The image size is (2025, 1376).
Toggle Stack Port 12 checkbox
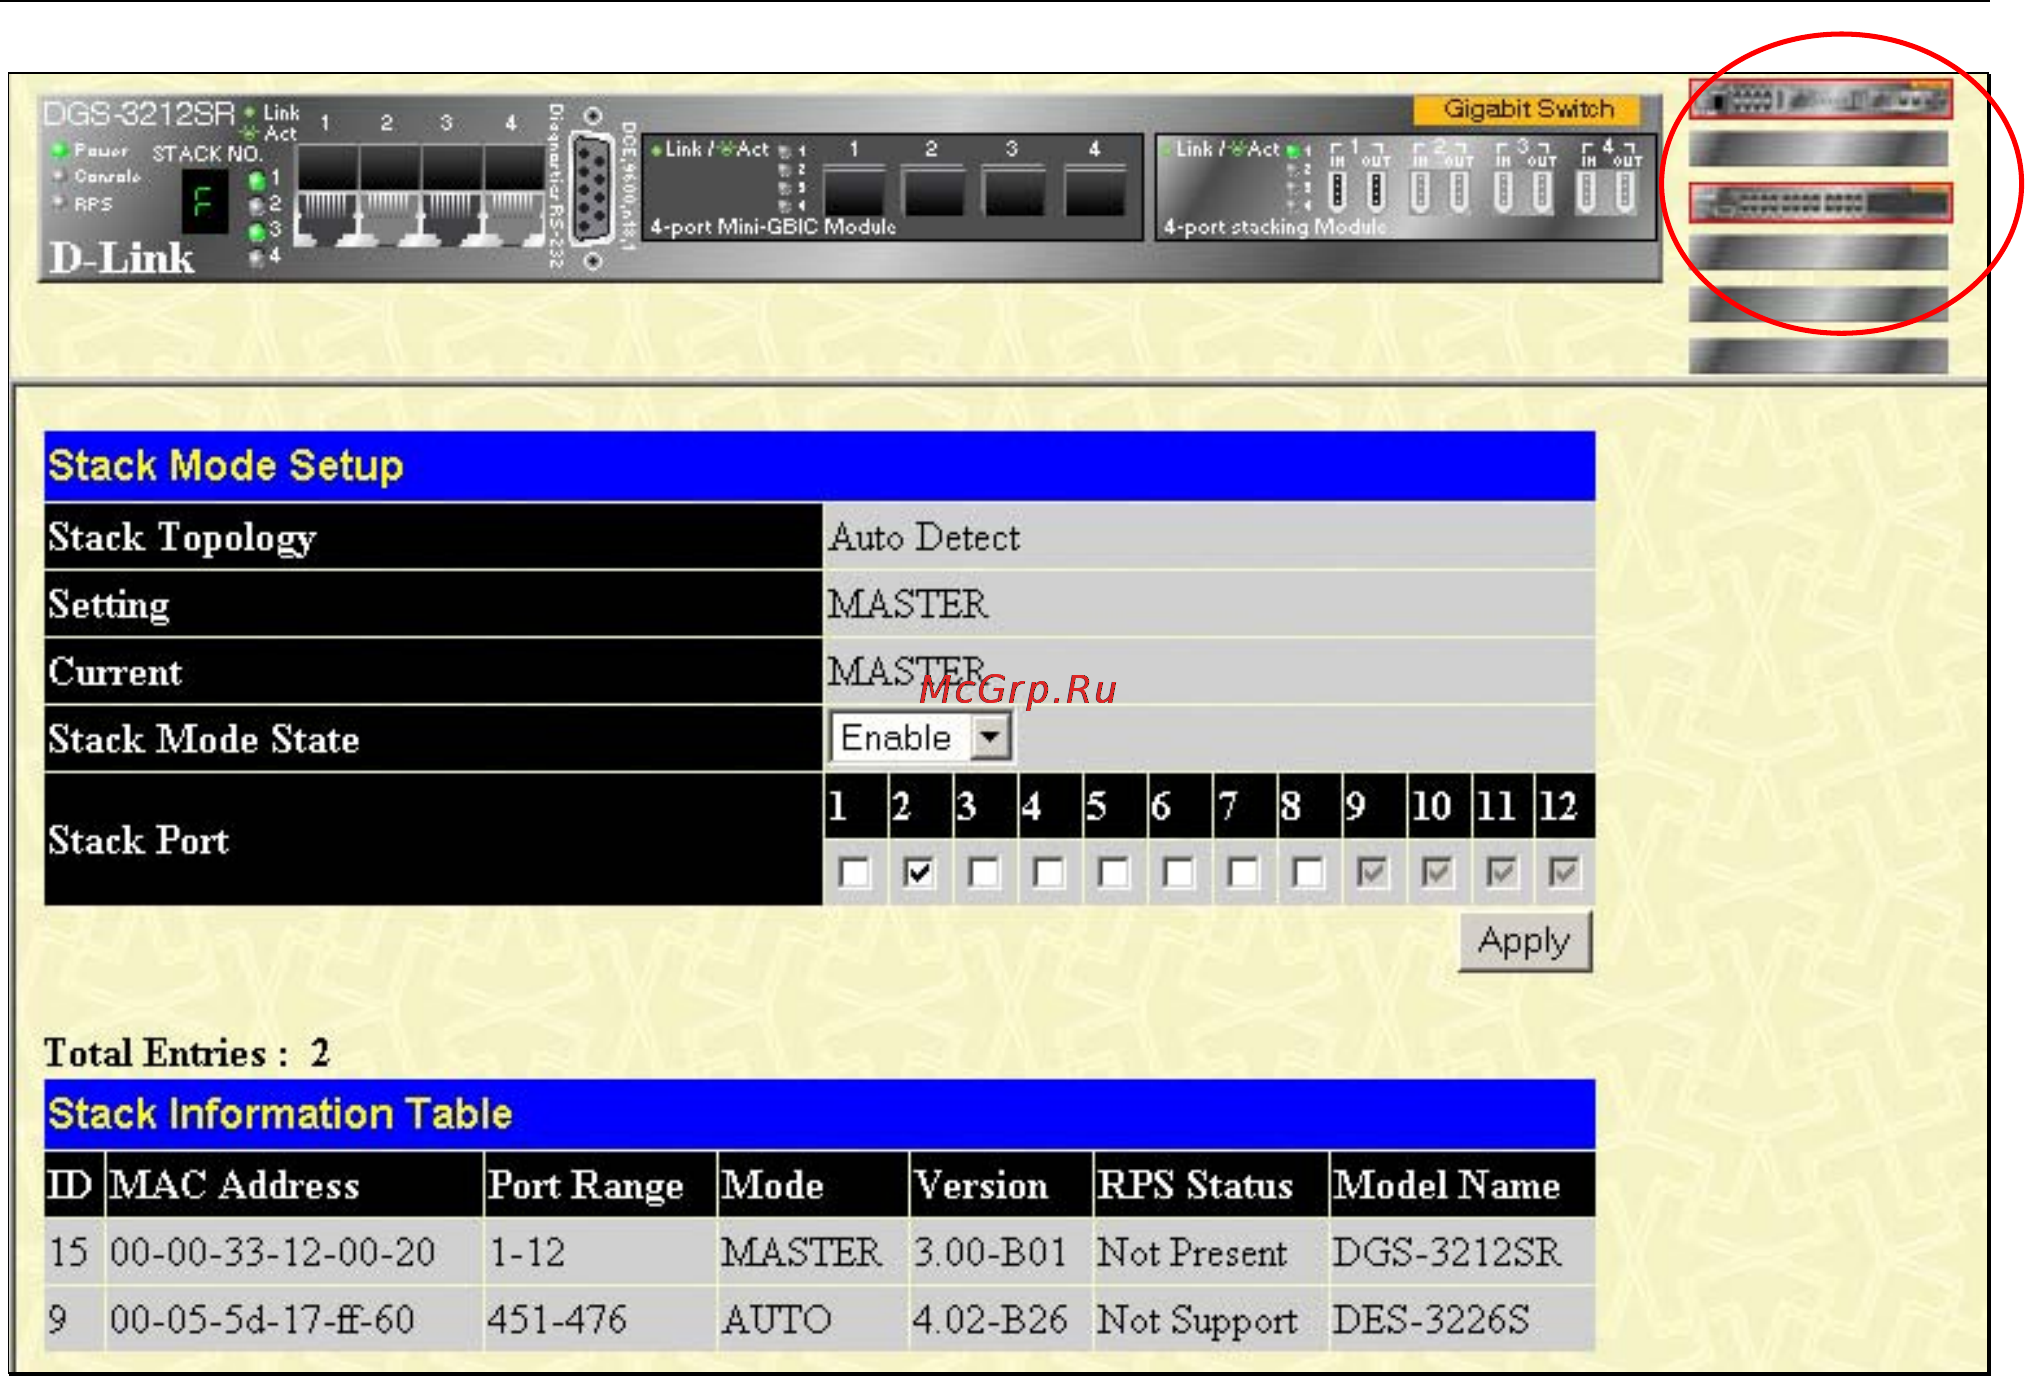coord(1564,872)
